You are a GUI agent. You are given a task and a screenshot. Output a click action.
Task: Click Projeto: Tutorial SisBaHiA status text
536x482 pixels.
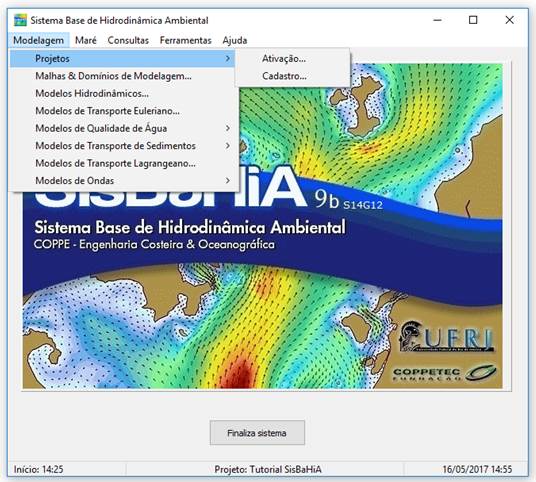pyautogui.click(x=268, y=469)
